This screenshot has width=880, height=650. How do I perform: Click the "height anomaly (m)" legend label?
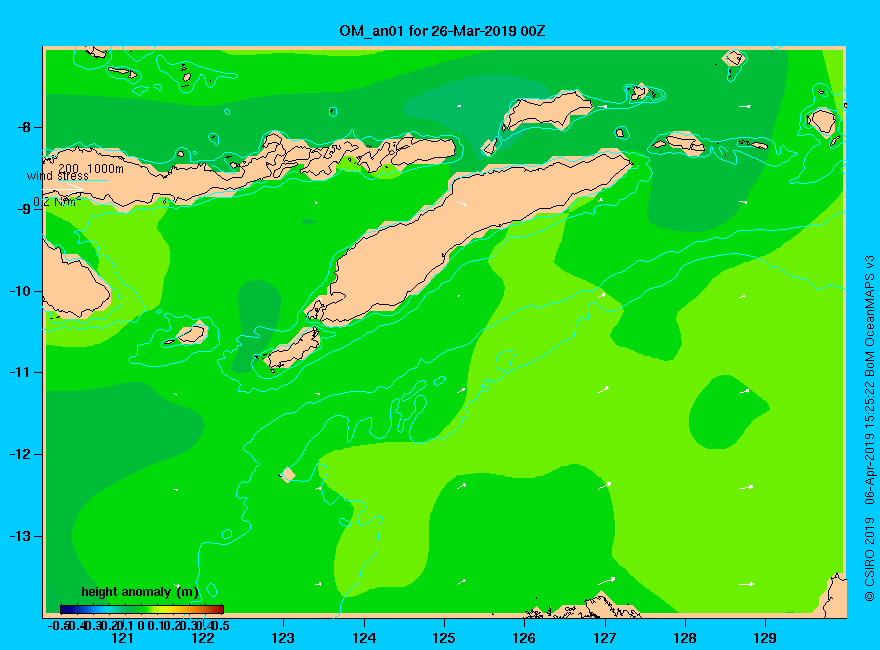(140, 592)
